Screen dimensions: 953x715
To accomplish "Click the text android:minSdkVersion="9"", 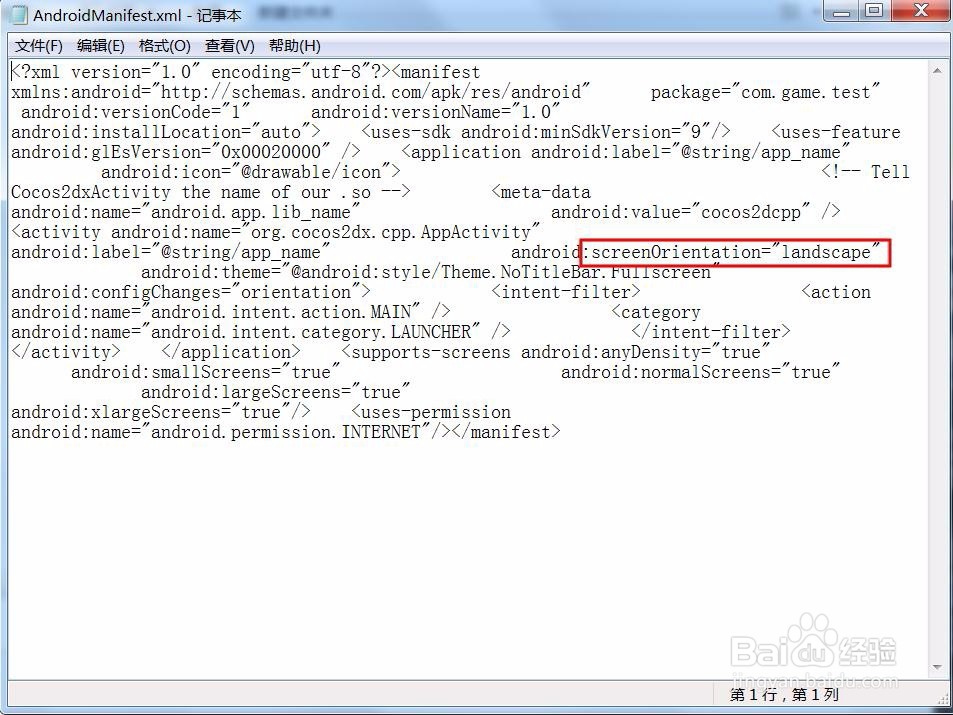I will [587, 133].
